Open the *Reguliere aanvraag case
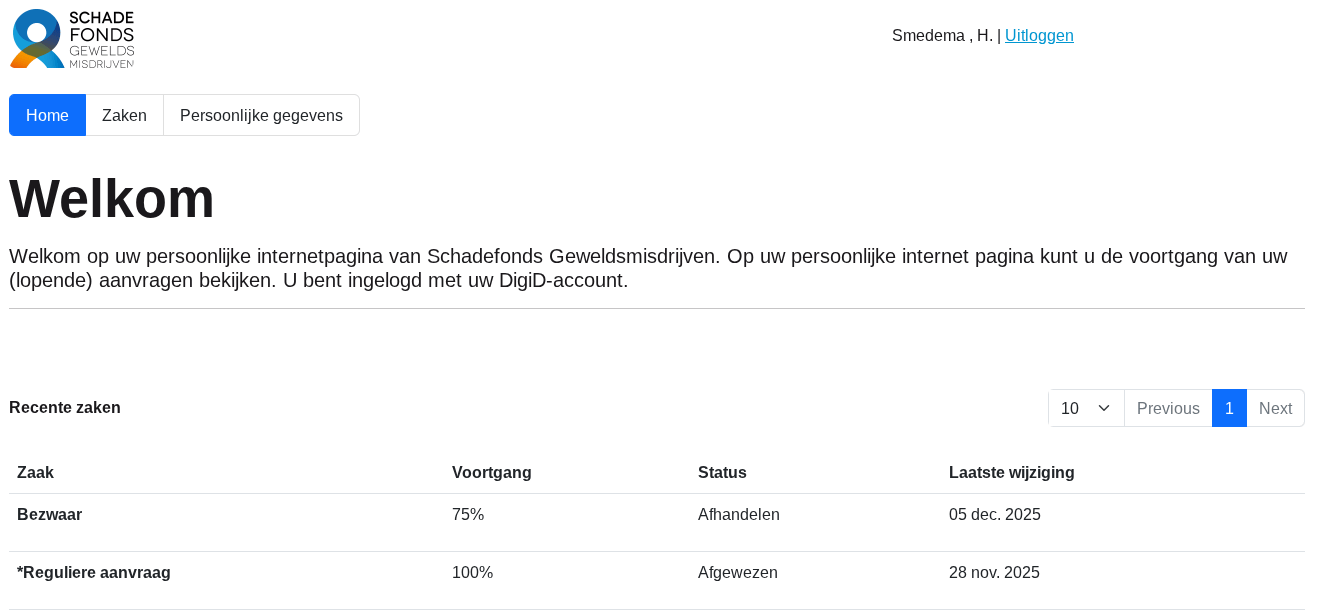 click(94, 573)
